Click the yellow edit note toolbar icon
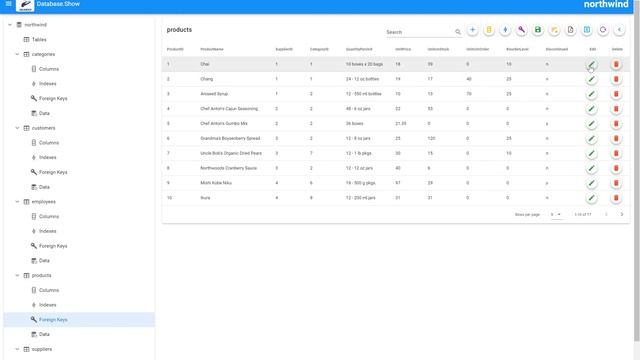 tap(554, 30)
